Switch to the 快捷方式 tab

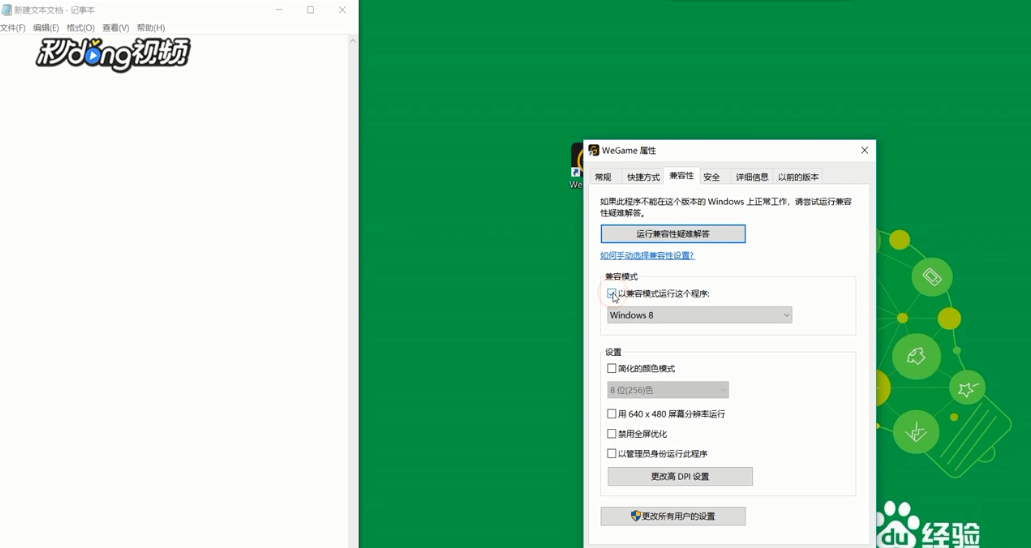coord(643,177)
